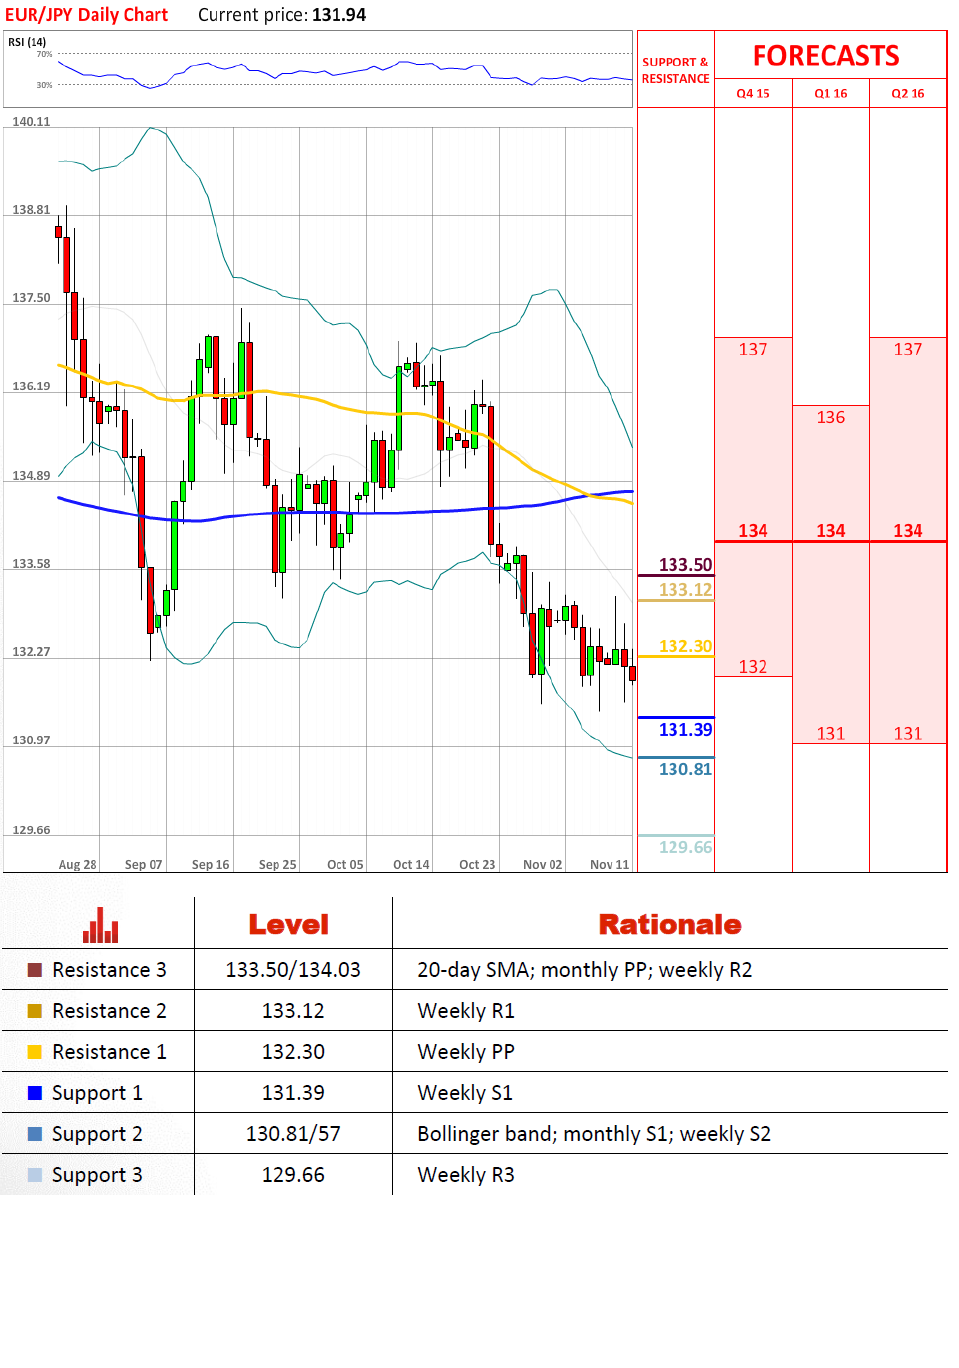The image size is (959, 1368).
Task: Click the 132 forecast low in Q4 15
Action: [x=753, y=666]
